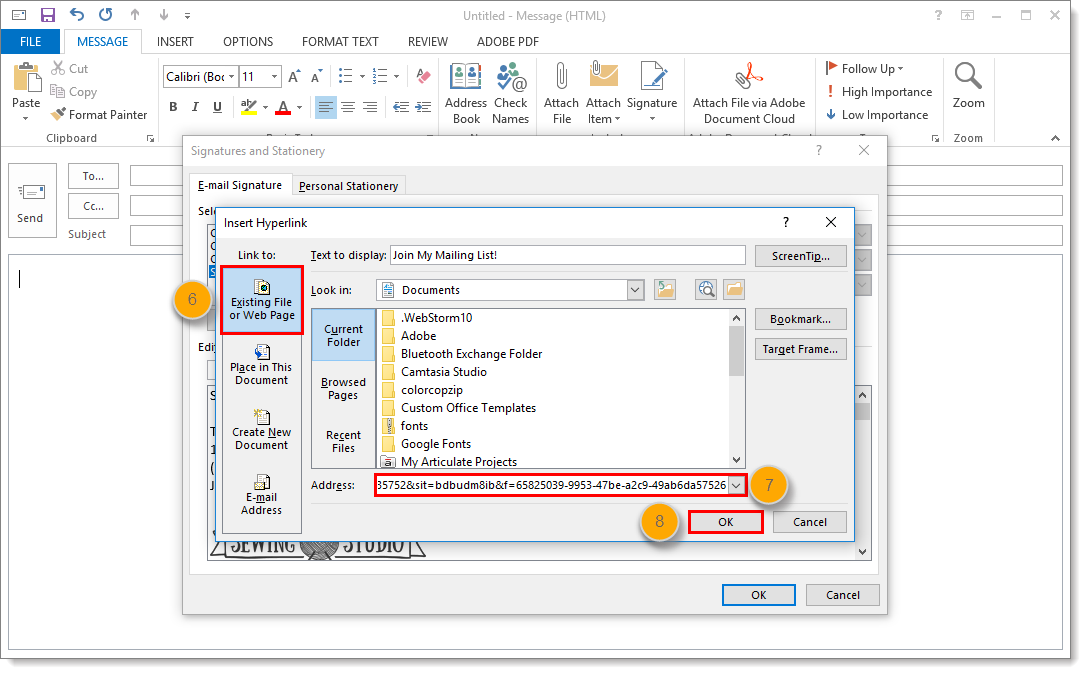Toggle Underline formatting in ribbon
Image resolution: width=1086 pixels, height=674 pixels.
(x=217, y=107)
